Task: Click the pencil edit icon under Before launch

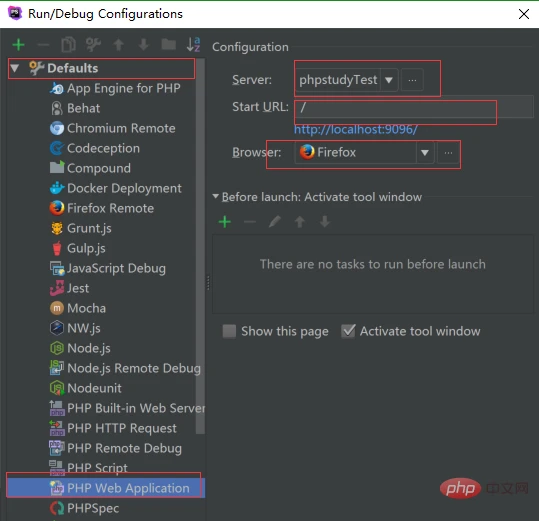Action: click(275, 222)
